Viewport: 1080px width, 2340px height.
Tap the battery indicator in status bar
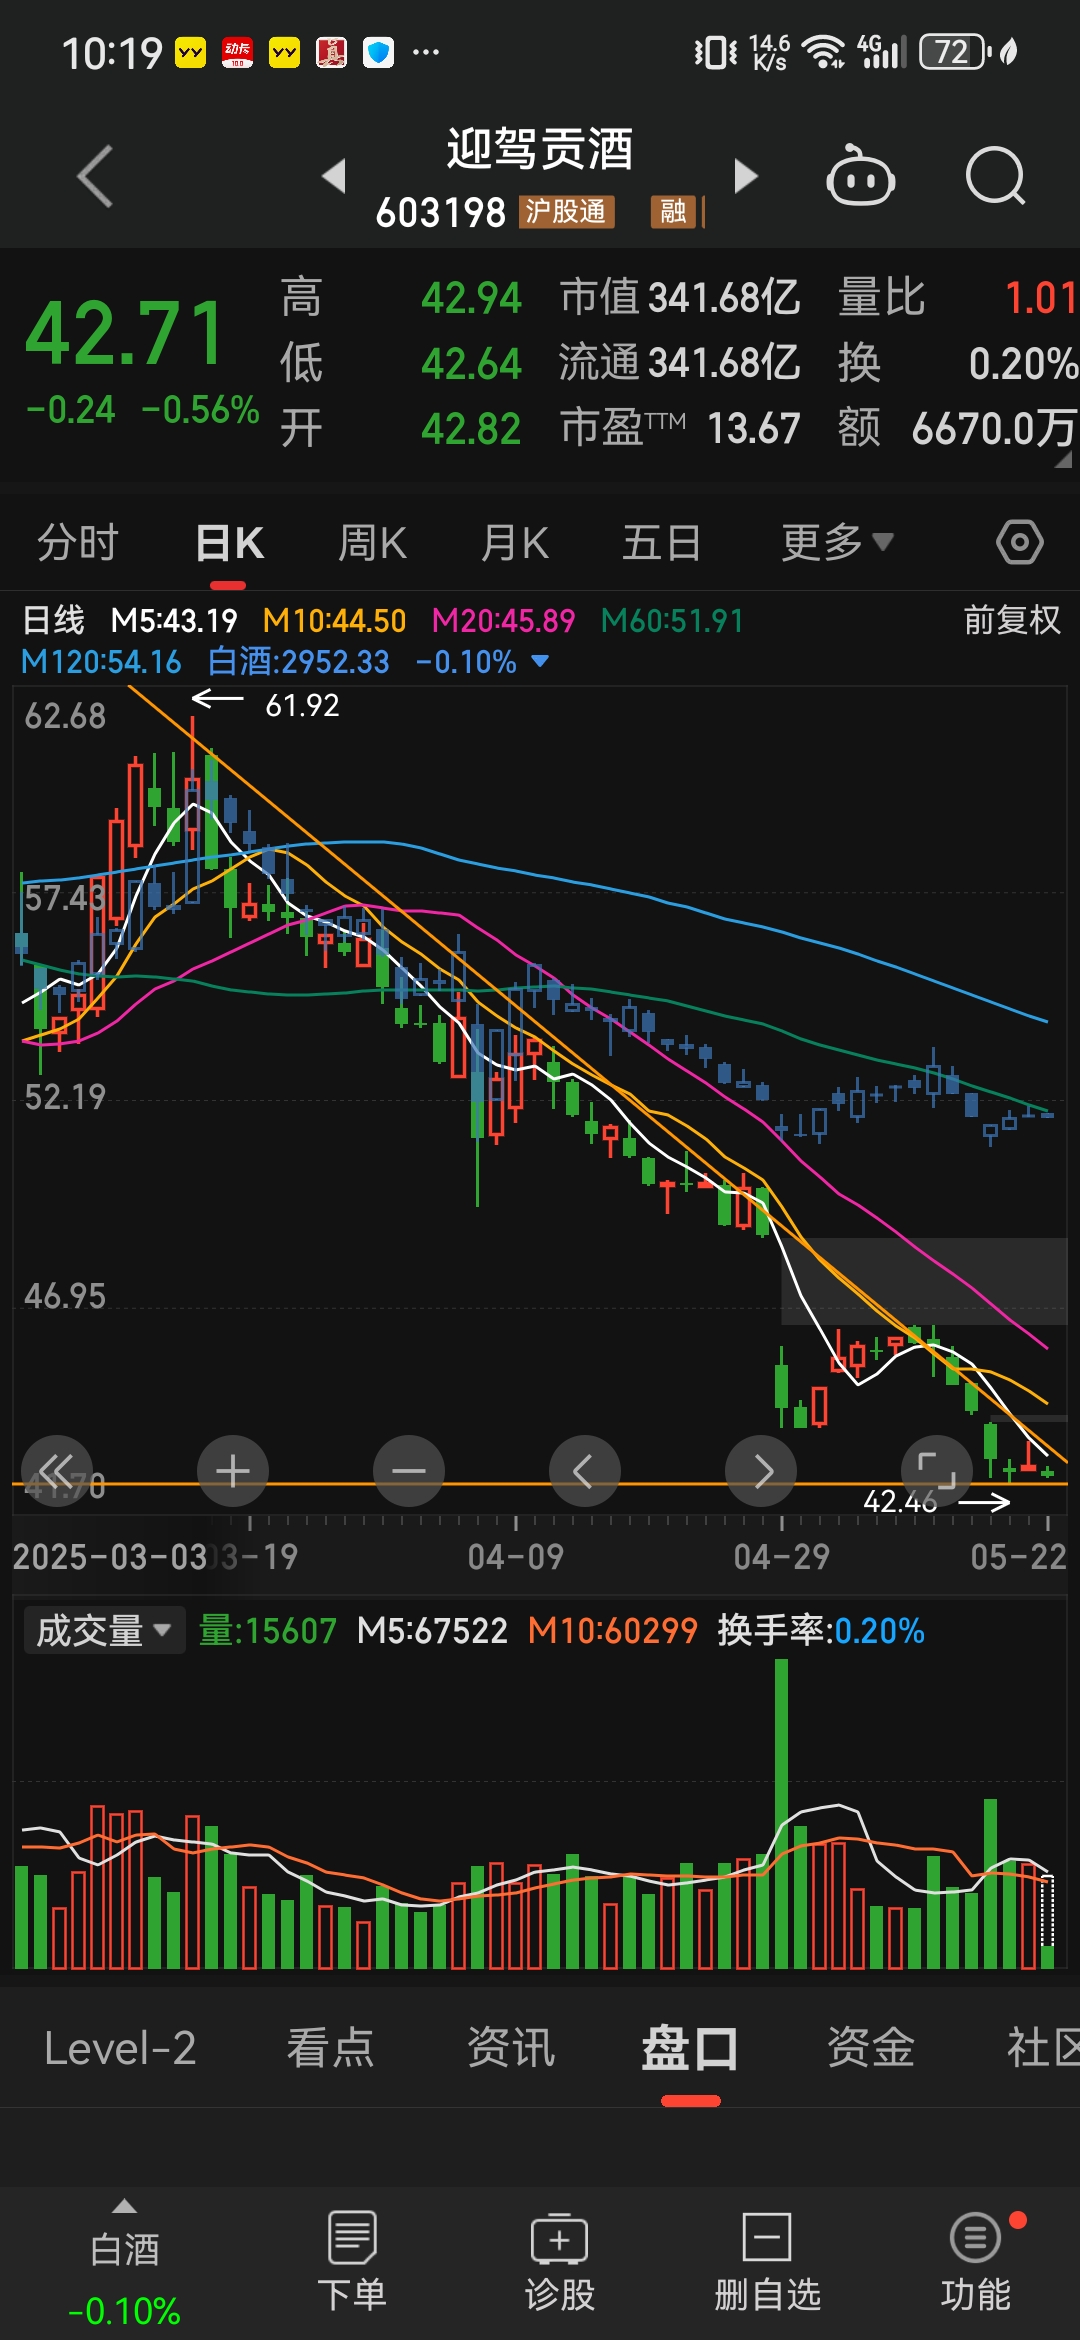(956, 52)
